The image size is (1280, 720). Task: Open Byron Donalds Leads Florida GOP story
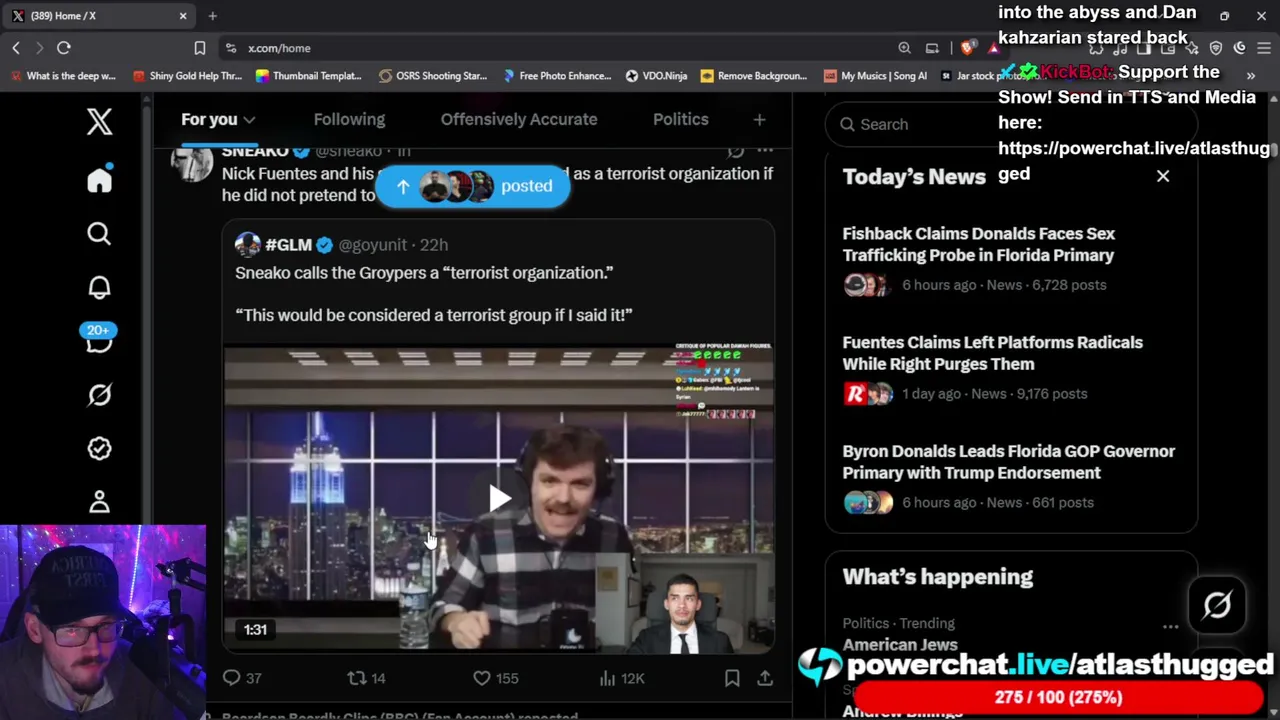pyautogui.click(x=1009, y=462)
